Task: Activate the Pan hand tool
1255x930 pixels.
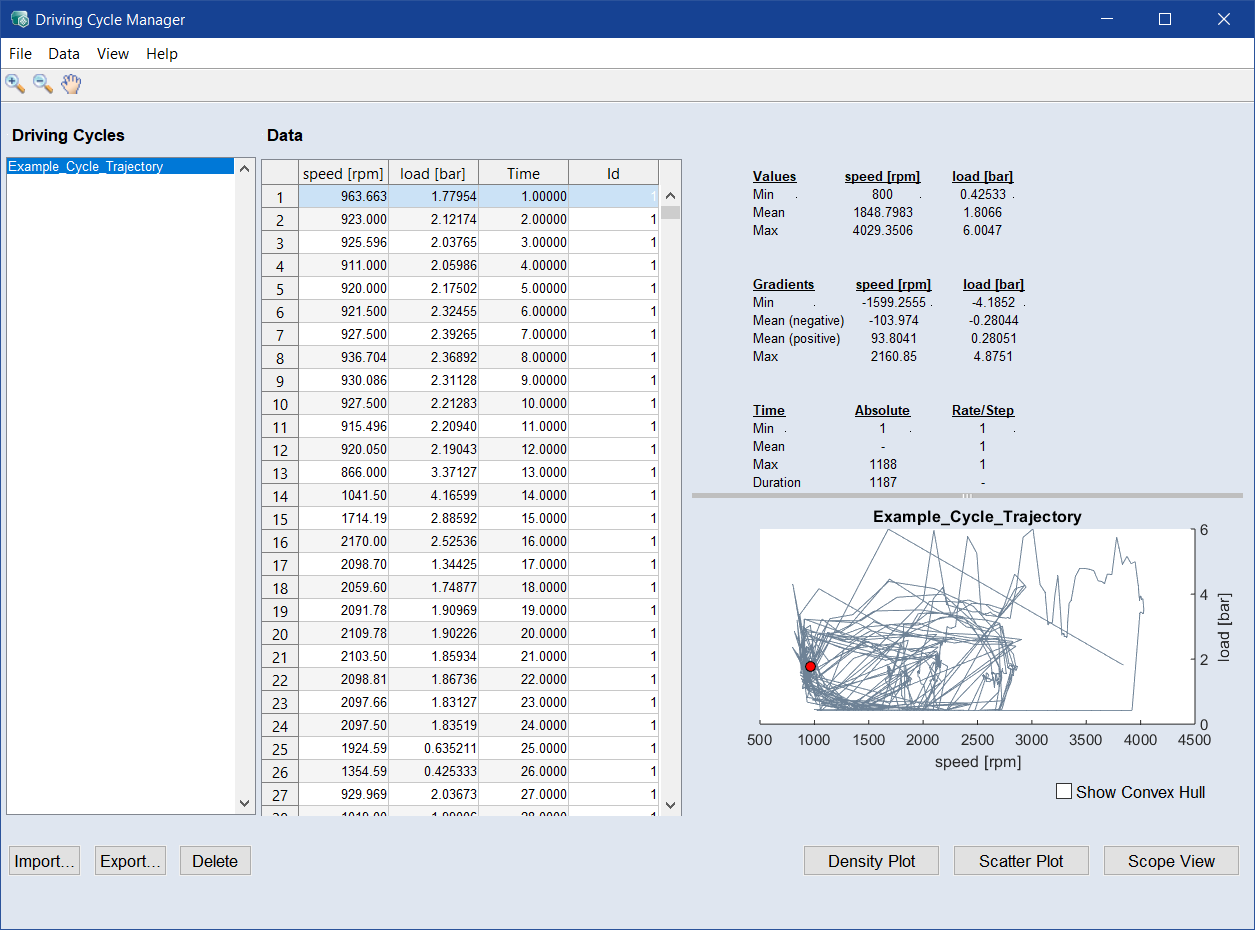Action: click(x=71, y=84)
